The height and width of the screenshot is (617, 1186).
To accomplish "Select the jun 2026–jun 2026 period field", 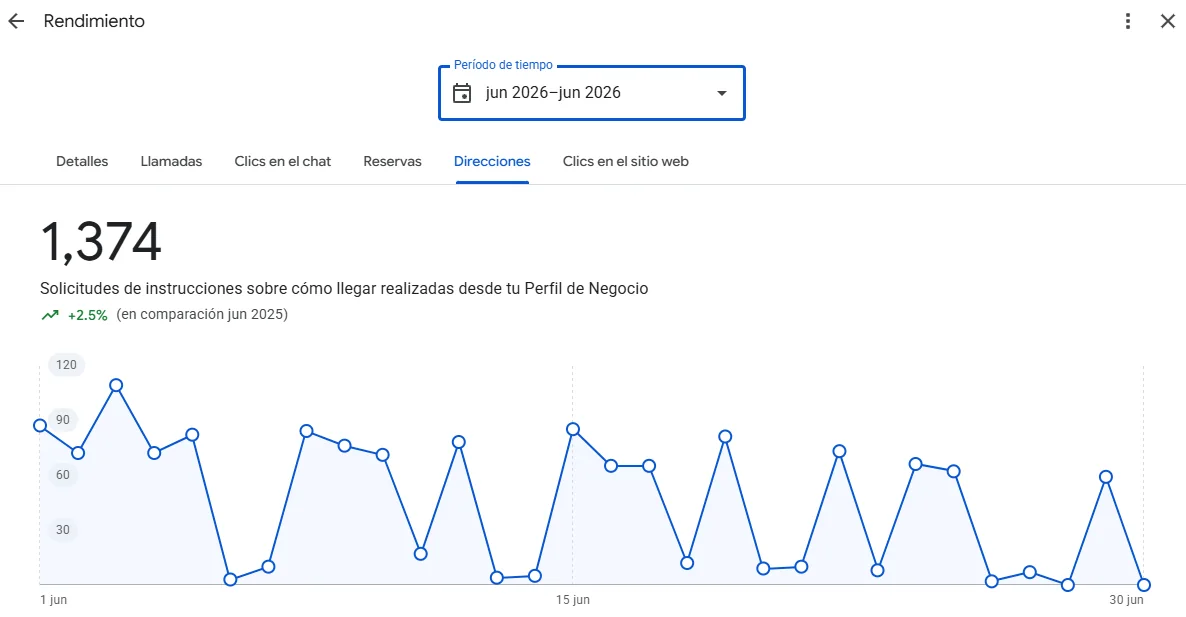I will pyautogui.click(x=591, y=93).
